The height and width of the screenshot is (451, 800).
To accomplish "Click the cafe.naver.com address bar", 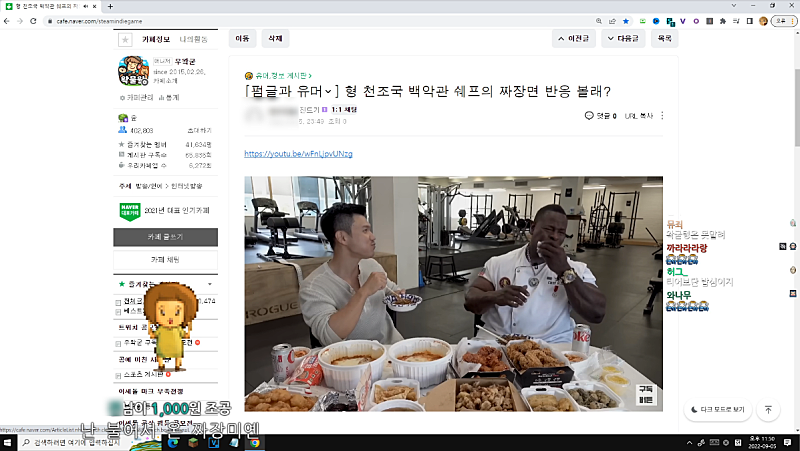I will 321,21.
